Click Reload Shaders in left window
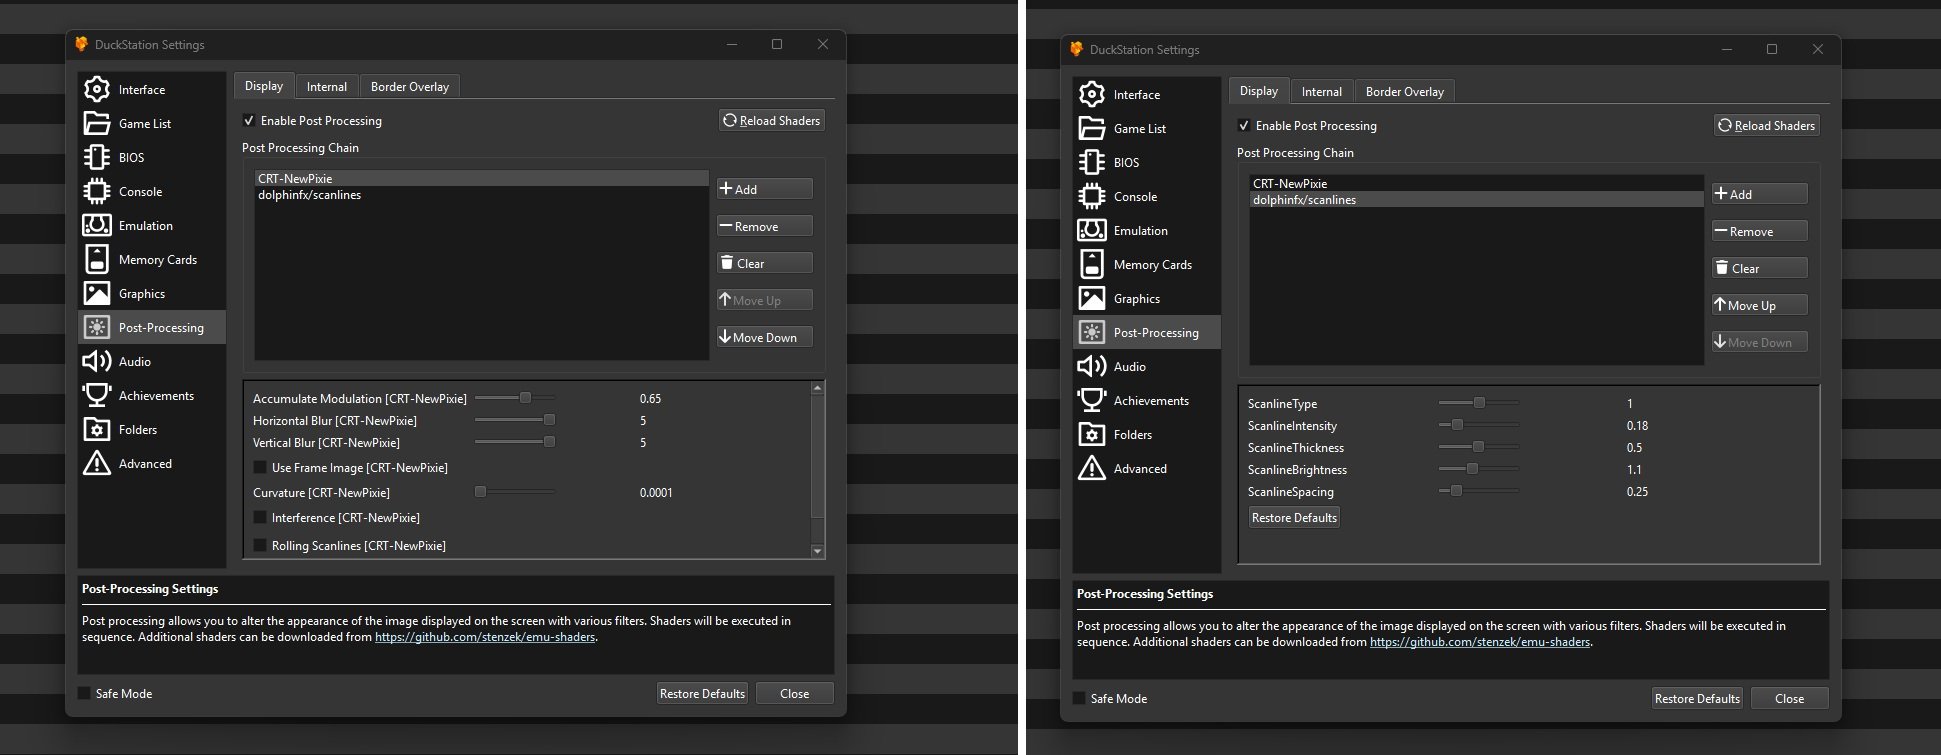Image resolution: width=1941 pixels, height=755 pixels. (772, 120)
